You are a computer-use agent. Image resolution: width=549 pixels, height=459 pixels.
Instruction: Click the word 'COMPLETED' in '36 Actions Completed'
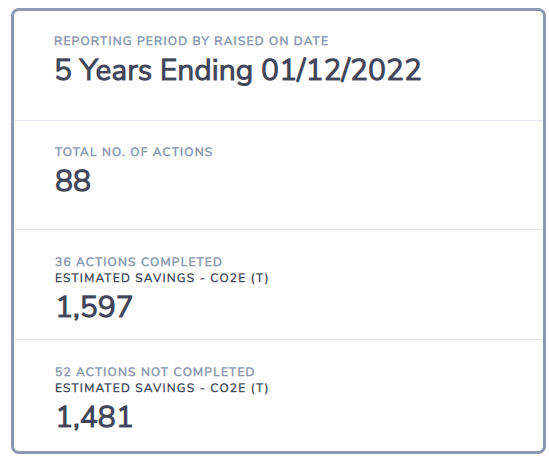tap(182, 262)
